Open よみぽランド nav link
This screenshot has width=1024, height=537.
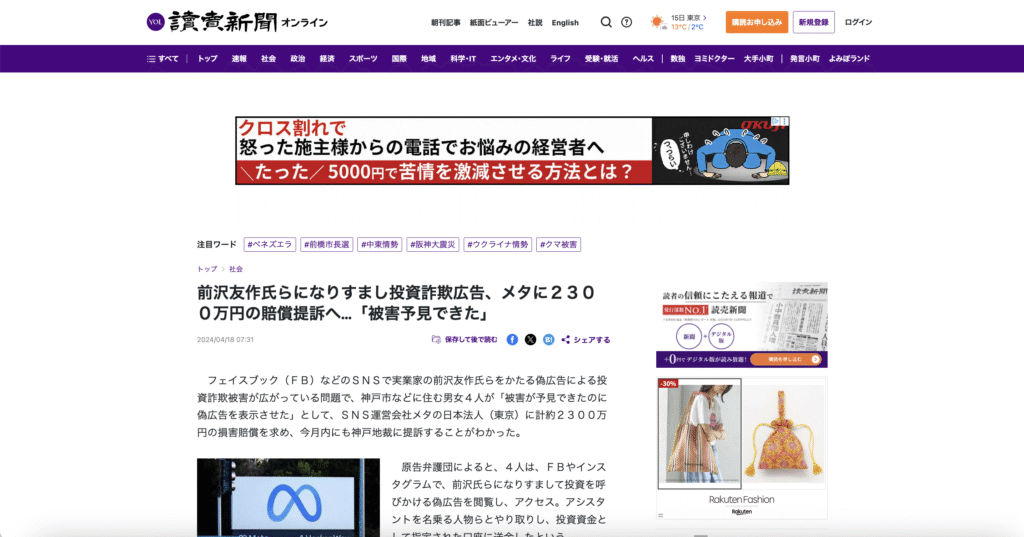coord(850,59)
